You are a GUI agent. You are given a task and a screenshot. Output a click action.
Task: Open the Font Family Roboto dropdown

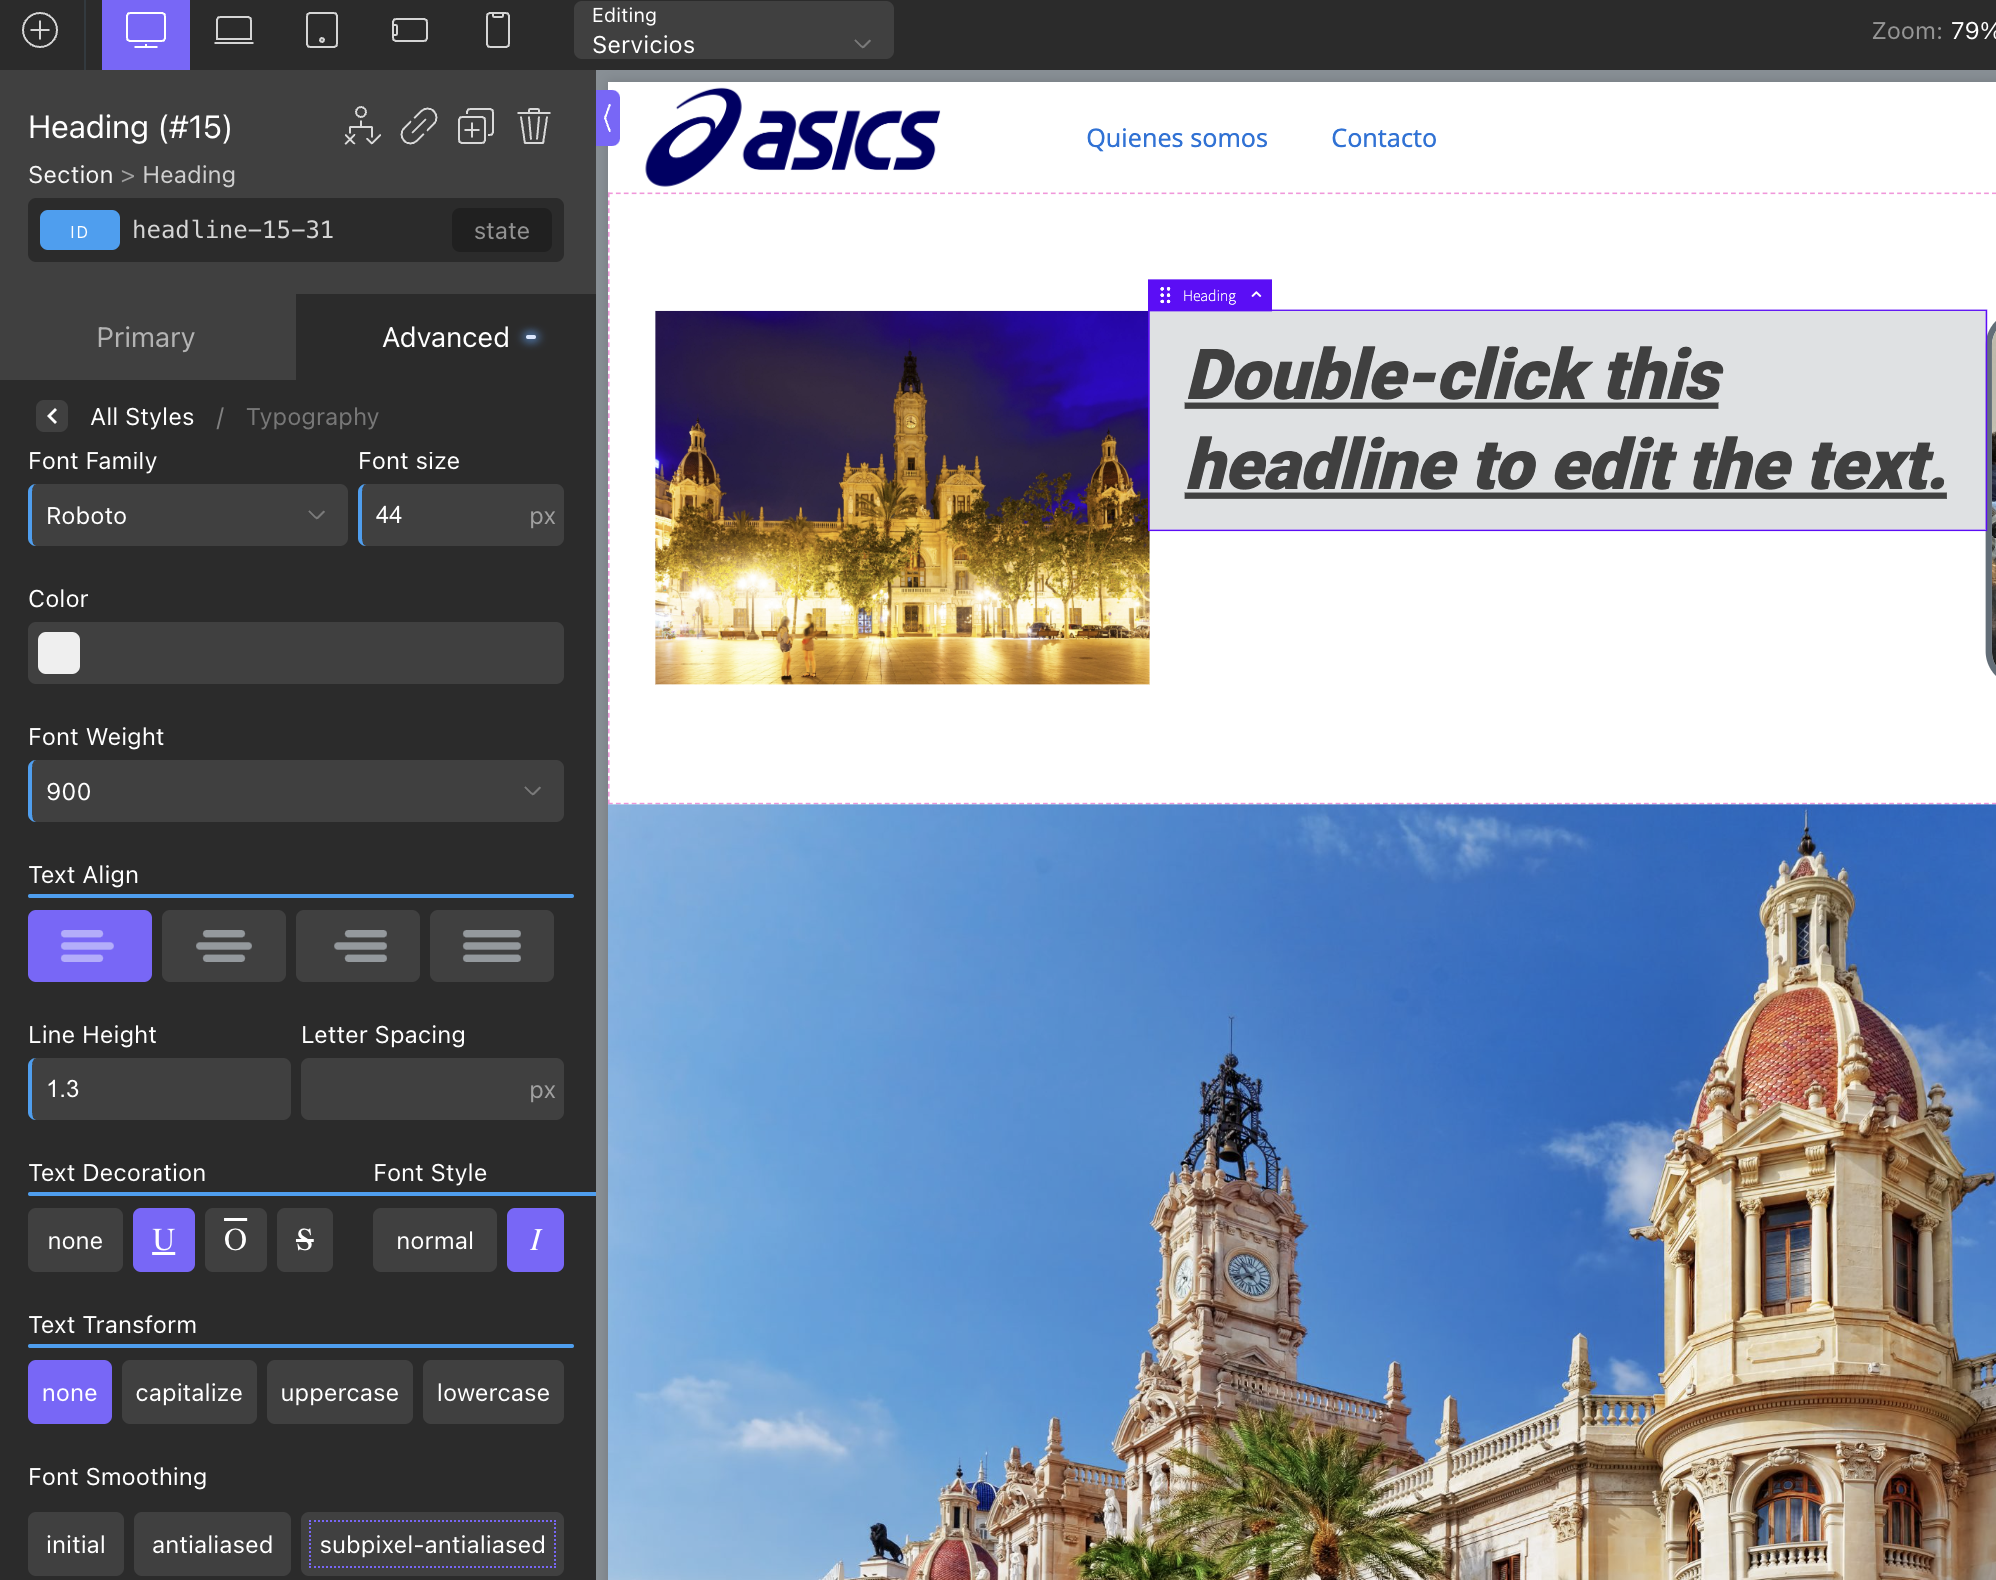pyautogui.click(x=188, y=516)
